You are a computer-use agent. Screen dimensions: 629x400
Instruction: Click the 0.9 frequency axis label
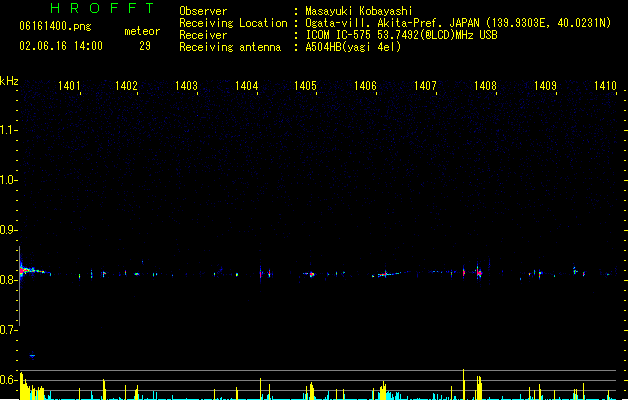8,230
